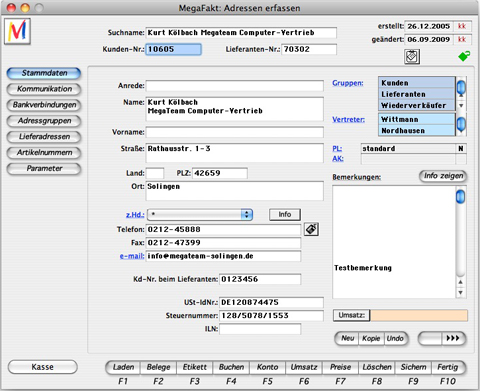Click the Kopie button

[371, 338]
